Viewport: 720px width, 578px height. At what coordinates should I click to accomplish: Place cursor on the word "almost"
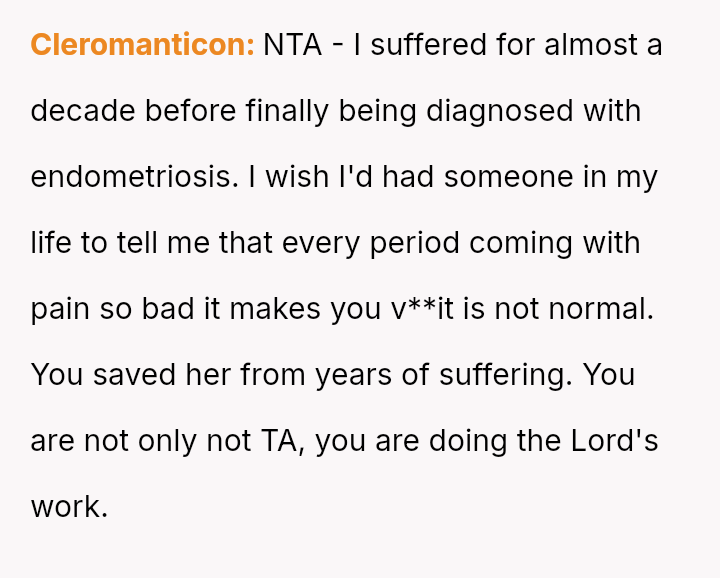pyautogui.click(x=590, y=45)
